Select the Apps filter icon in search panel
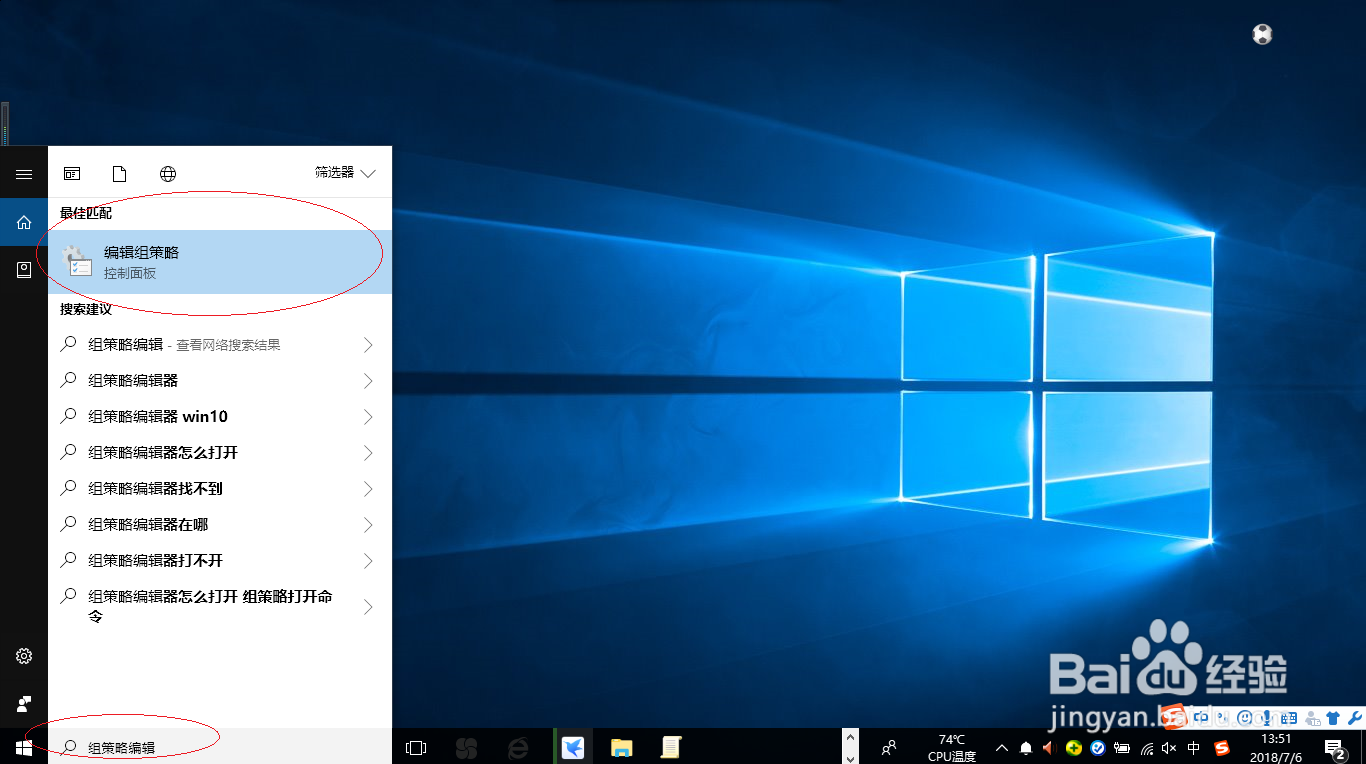The image size is (1366, 764). 71,172
